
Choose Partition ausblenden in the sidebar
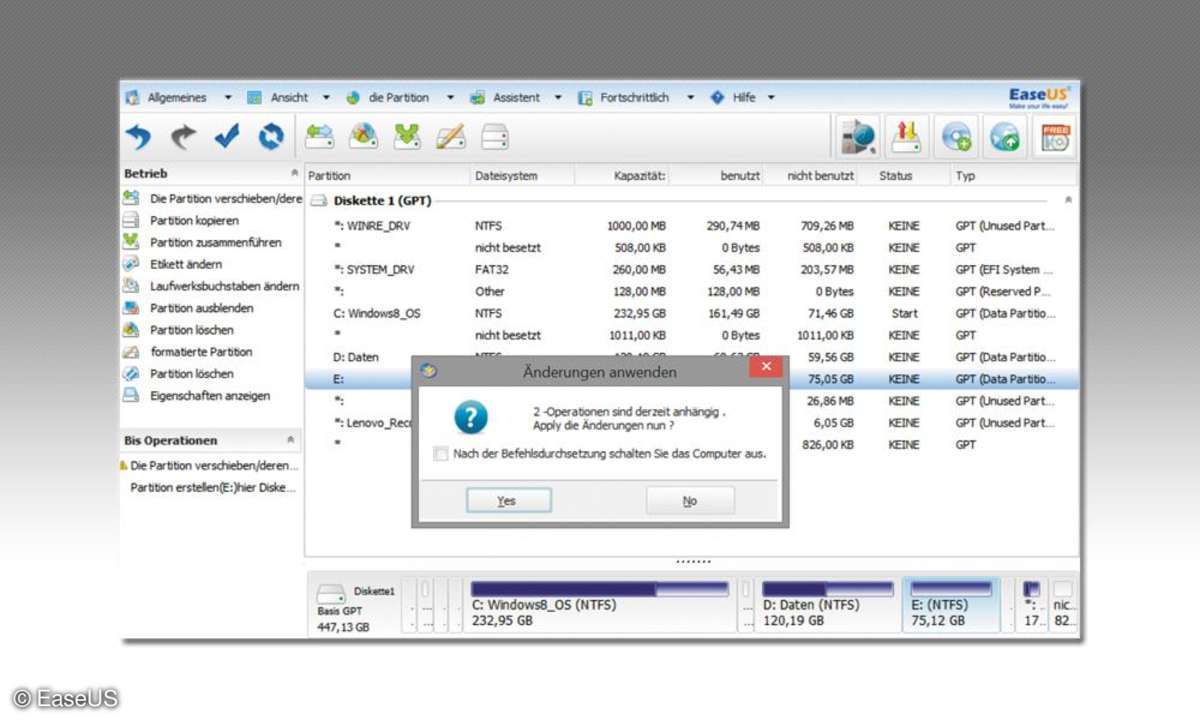(x=201, y=309)
